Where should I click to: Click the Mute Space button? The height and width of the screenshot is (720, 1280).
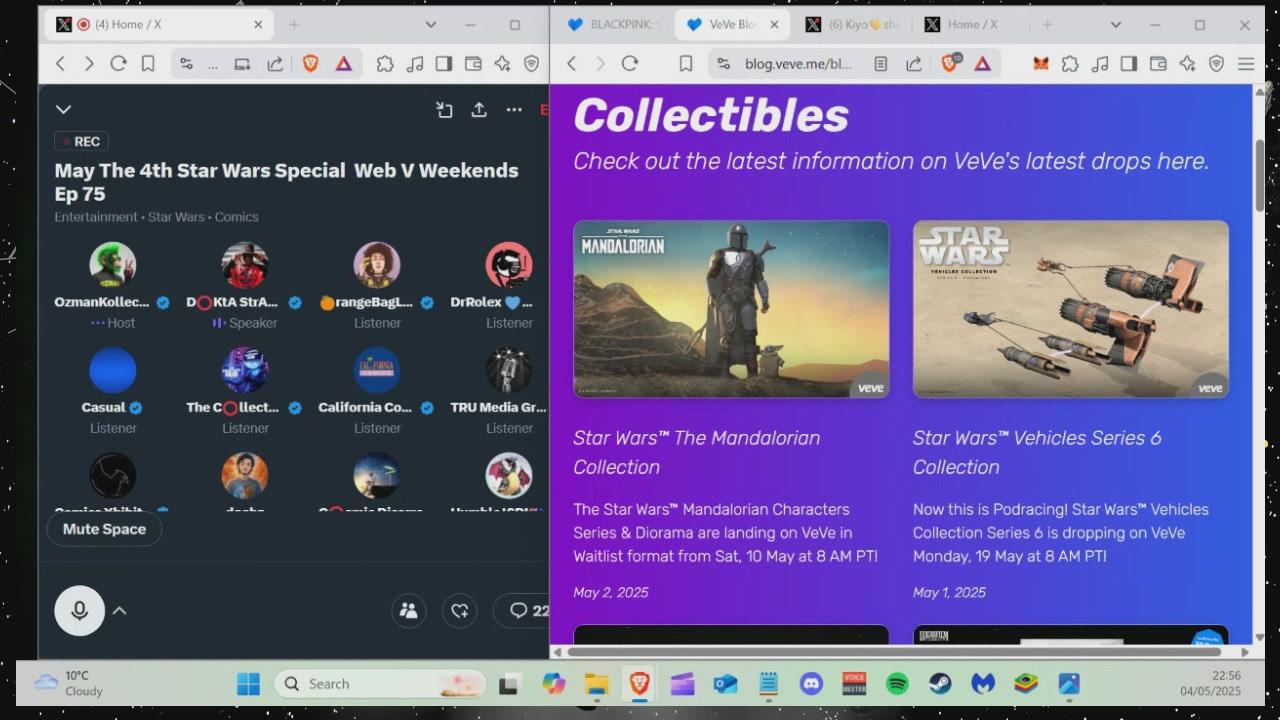[104, 529]
